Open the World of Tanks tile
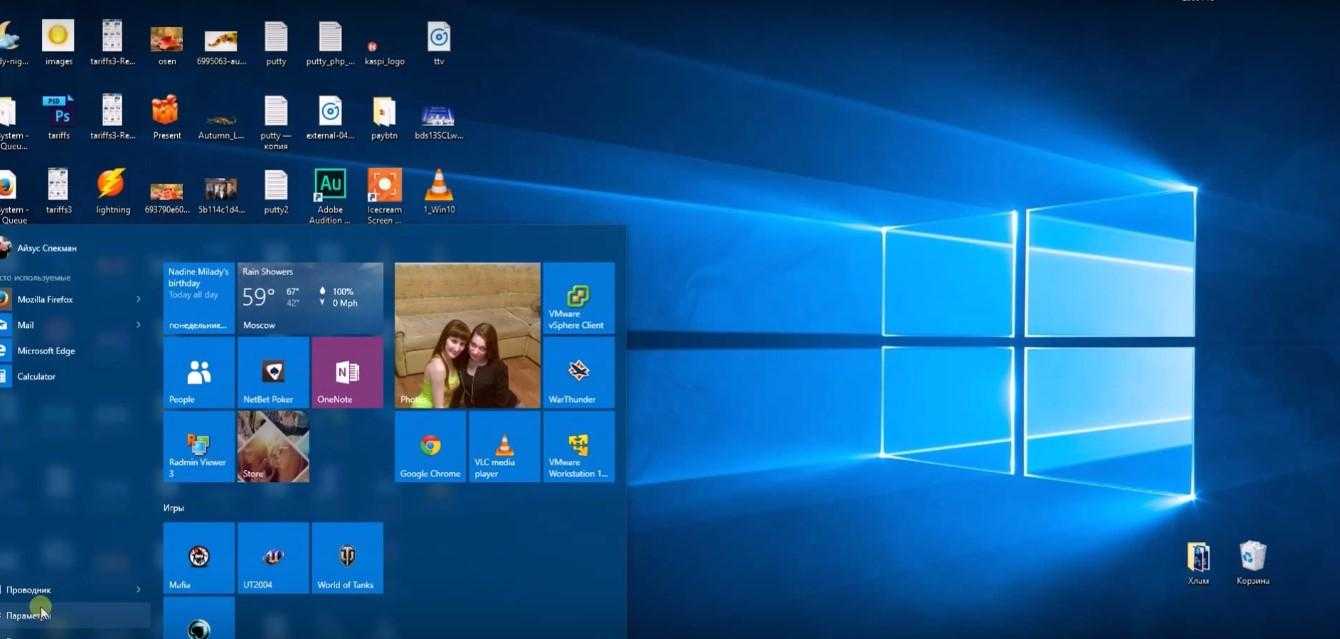Screen dimensions: 1340x639 tap(346, 558)
